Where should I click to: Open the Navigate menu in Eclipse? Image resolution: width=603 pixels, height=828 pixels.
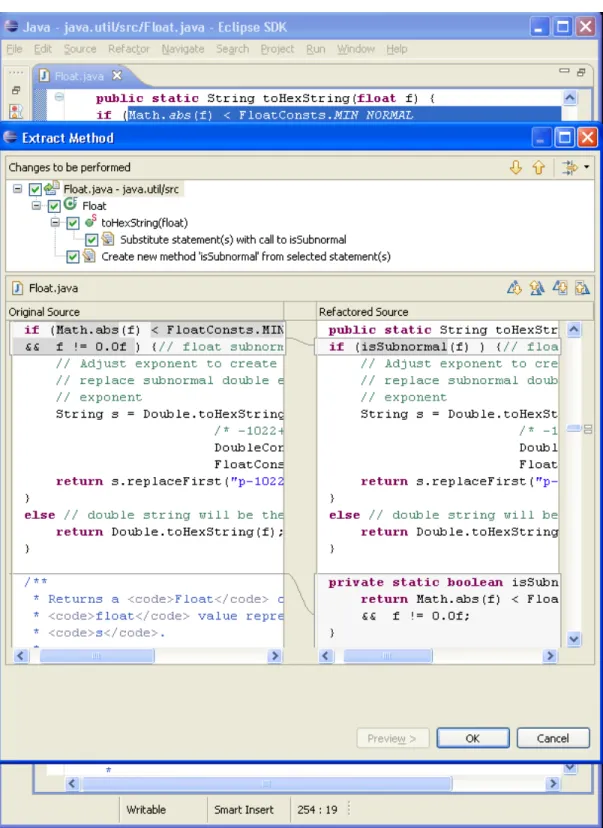(183, 49)
